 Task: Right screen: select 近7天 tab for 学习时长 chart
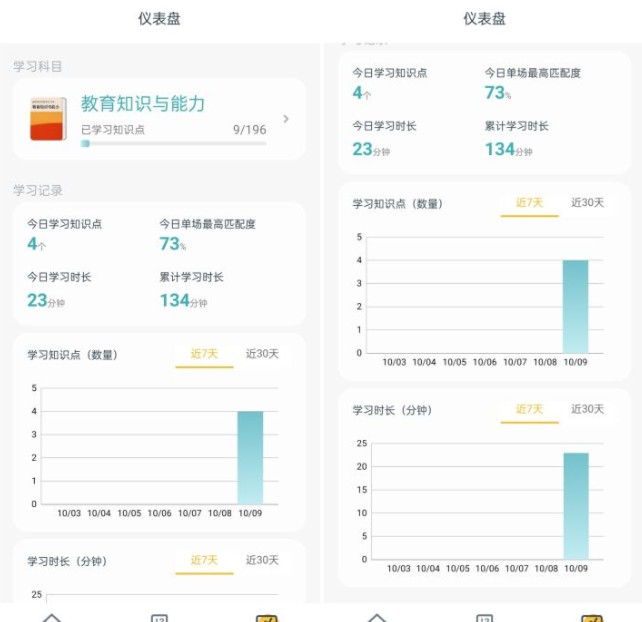[529, 410]
